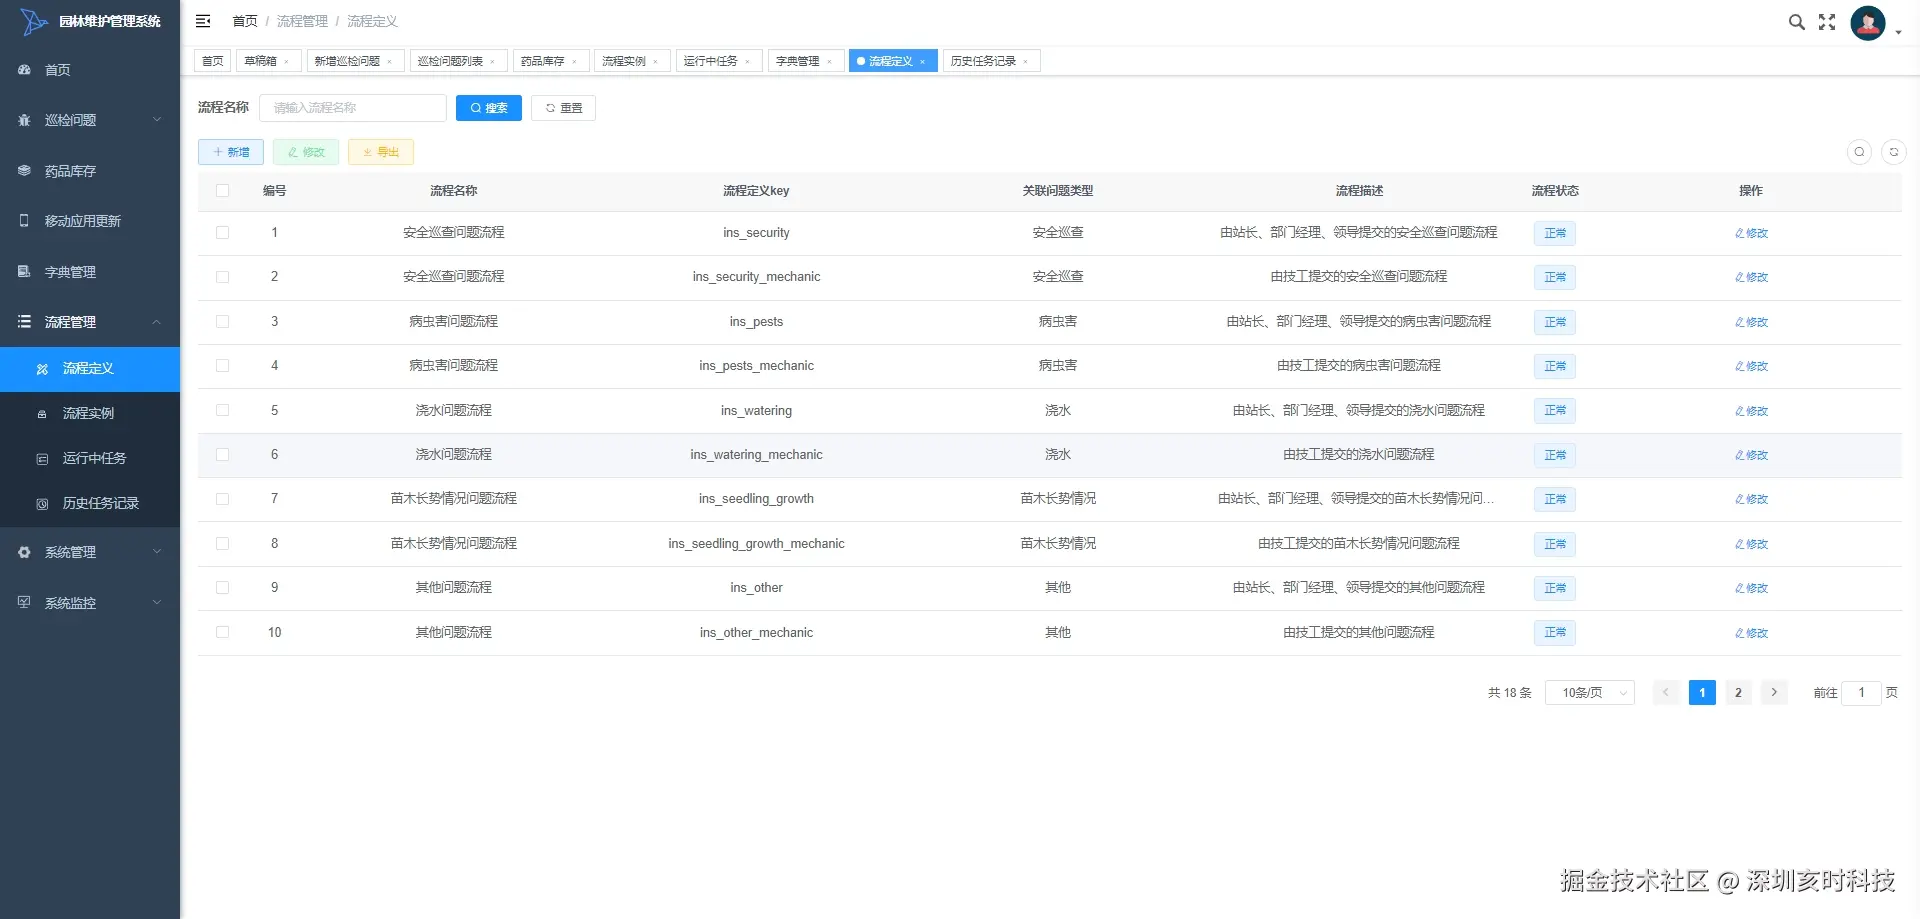1920x919 pixels.
Task: Check the ins_watering_mechanic row checkbox
Action: coord(222,455)
